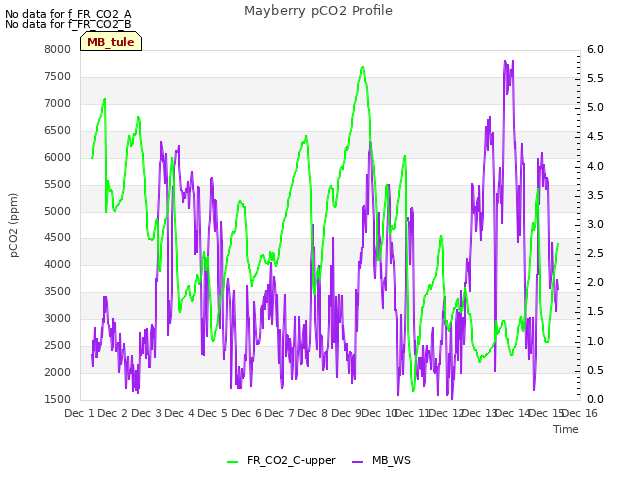The image size is (640, 480).
Task: Click the 4.0 right-axis value
Action: click(x=595, y=166)
